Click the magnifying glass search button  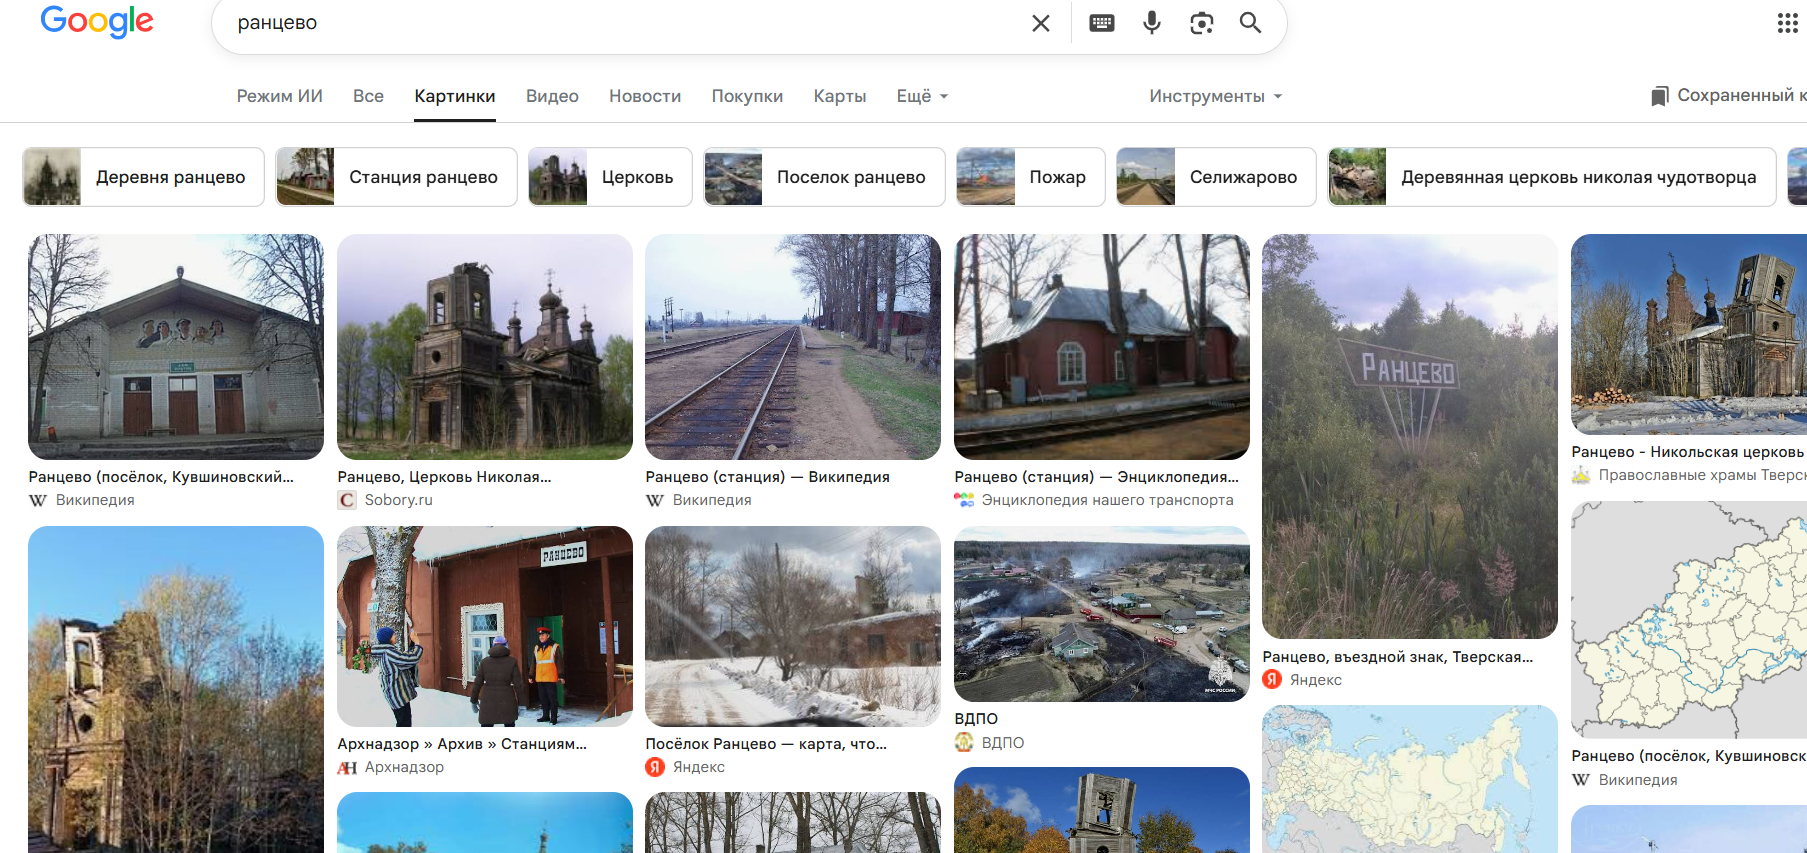click(1250, 23)
